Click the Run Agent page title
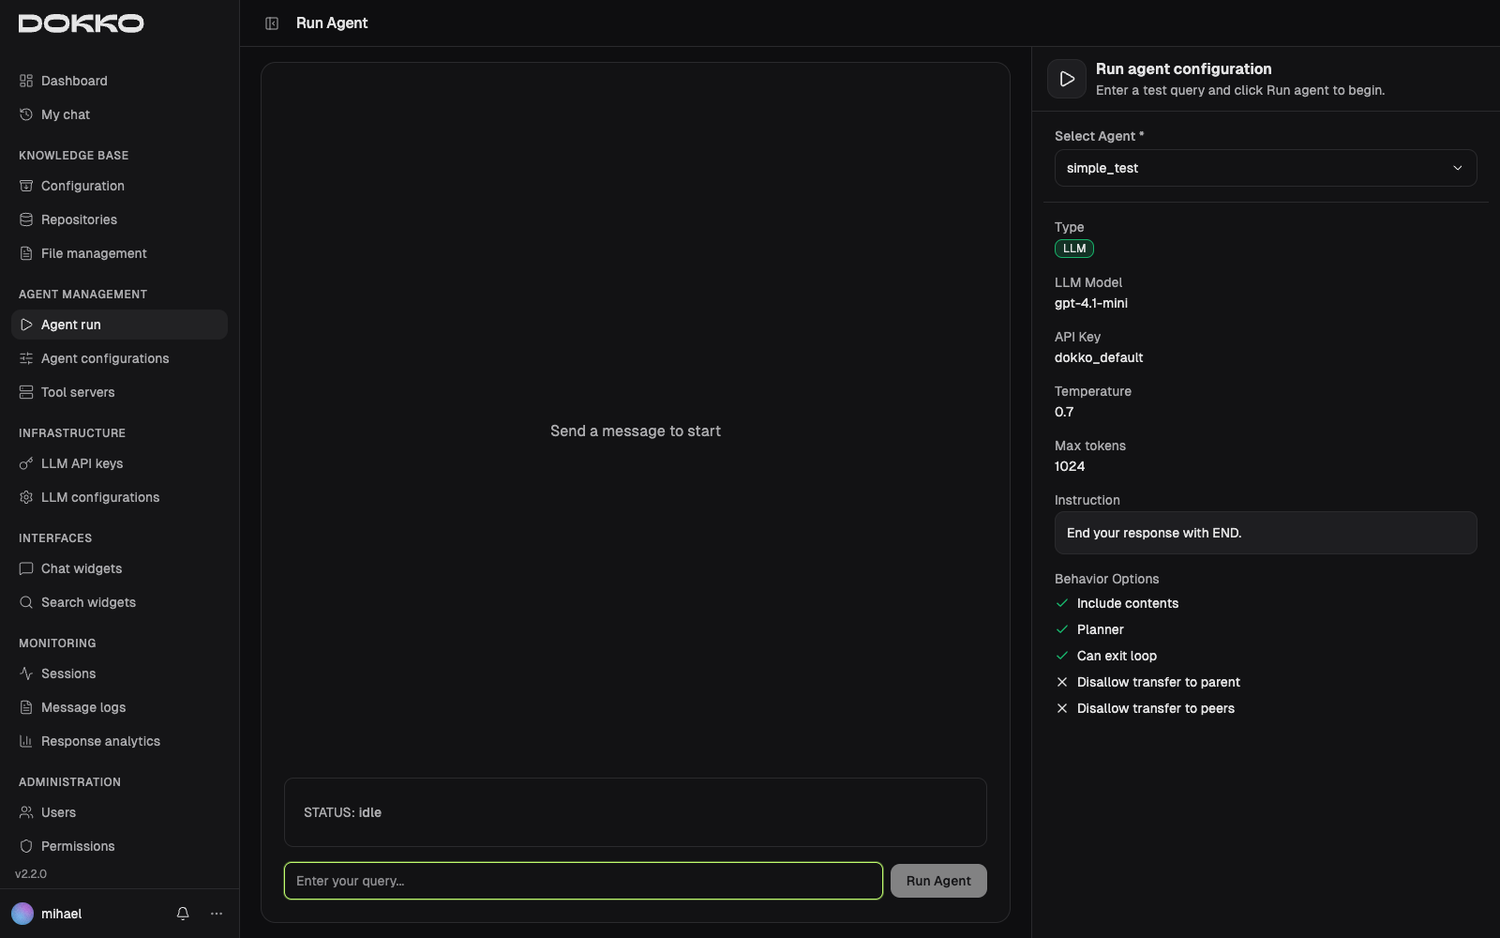This screenshot has width=1500, height=938. click(x=332, y=23)
